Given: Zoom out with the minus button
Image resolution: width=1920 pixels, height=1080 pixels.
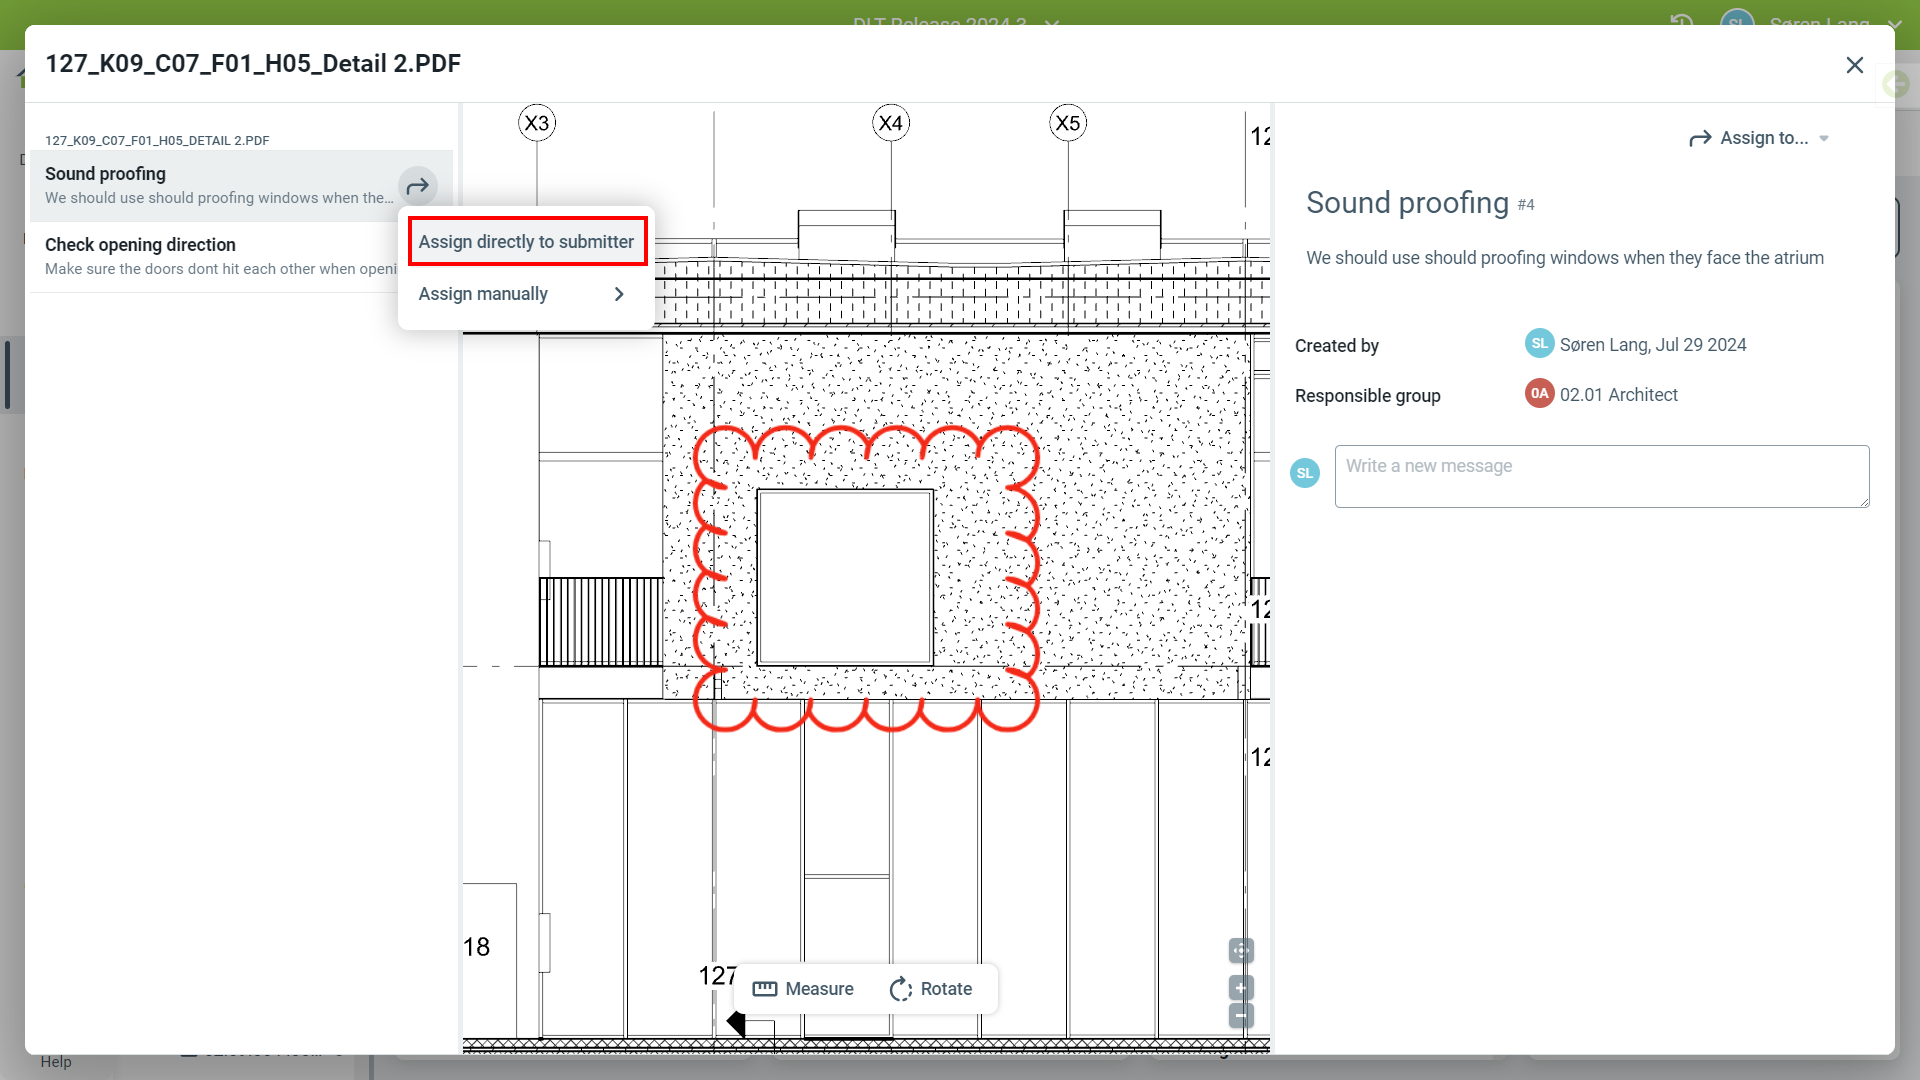Looking at the screenshot, I should (1241, 1016).
